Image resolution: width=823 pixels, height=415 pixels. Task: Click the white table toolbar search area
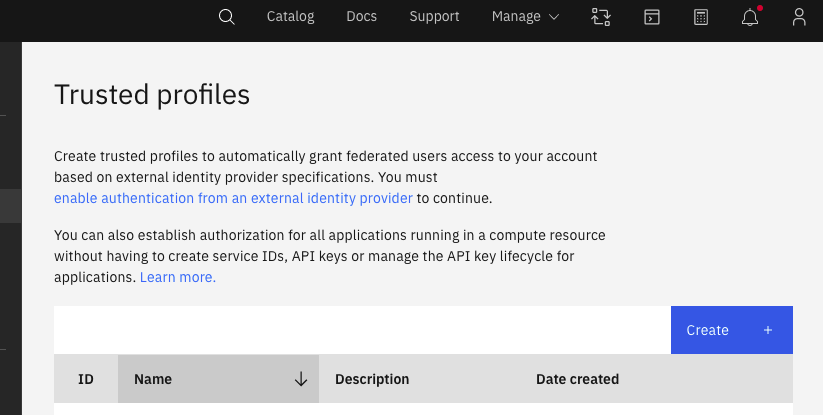click(361, 330)
